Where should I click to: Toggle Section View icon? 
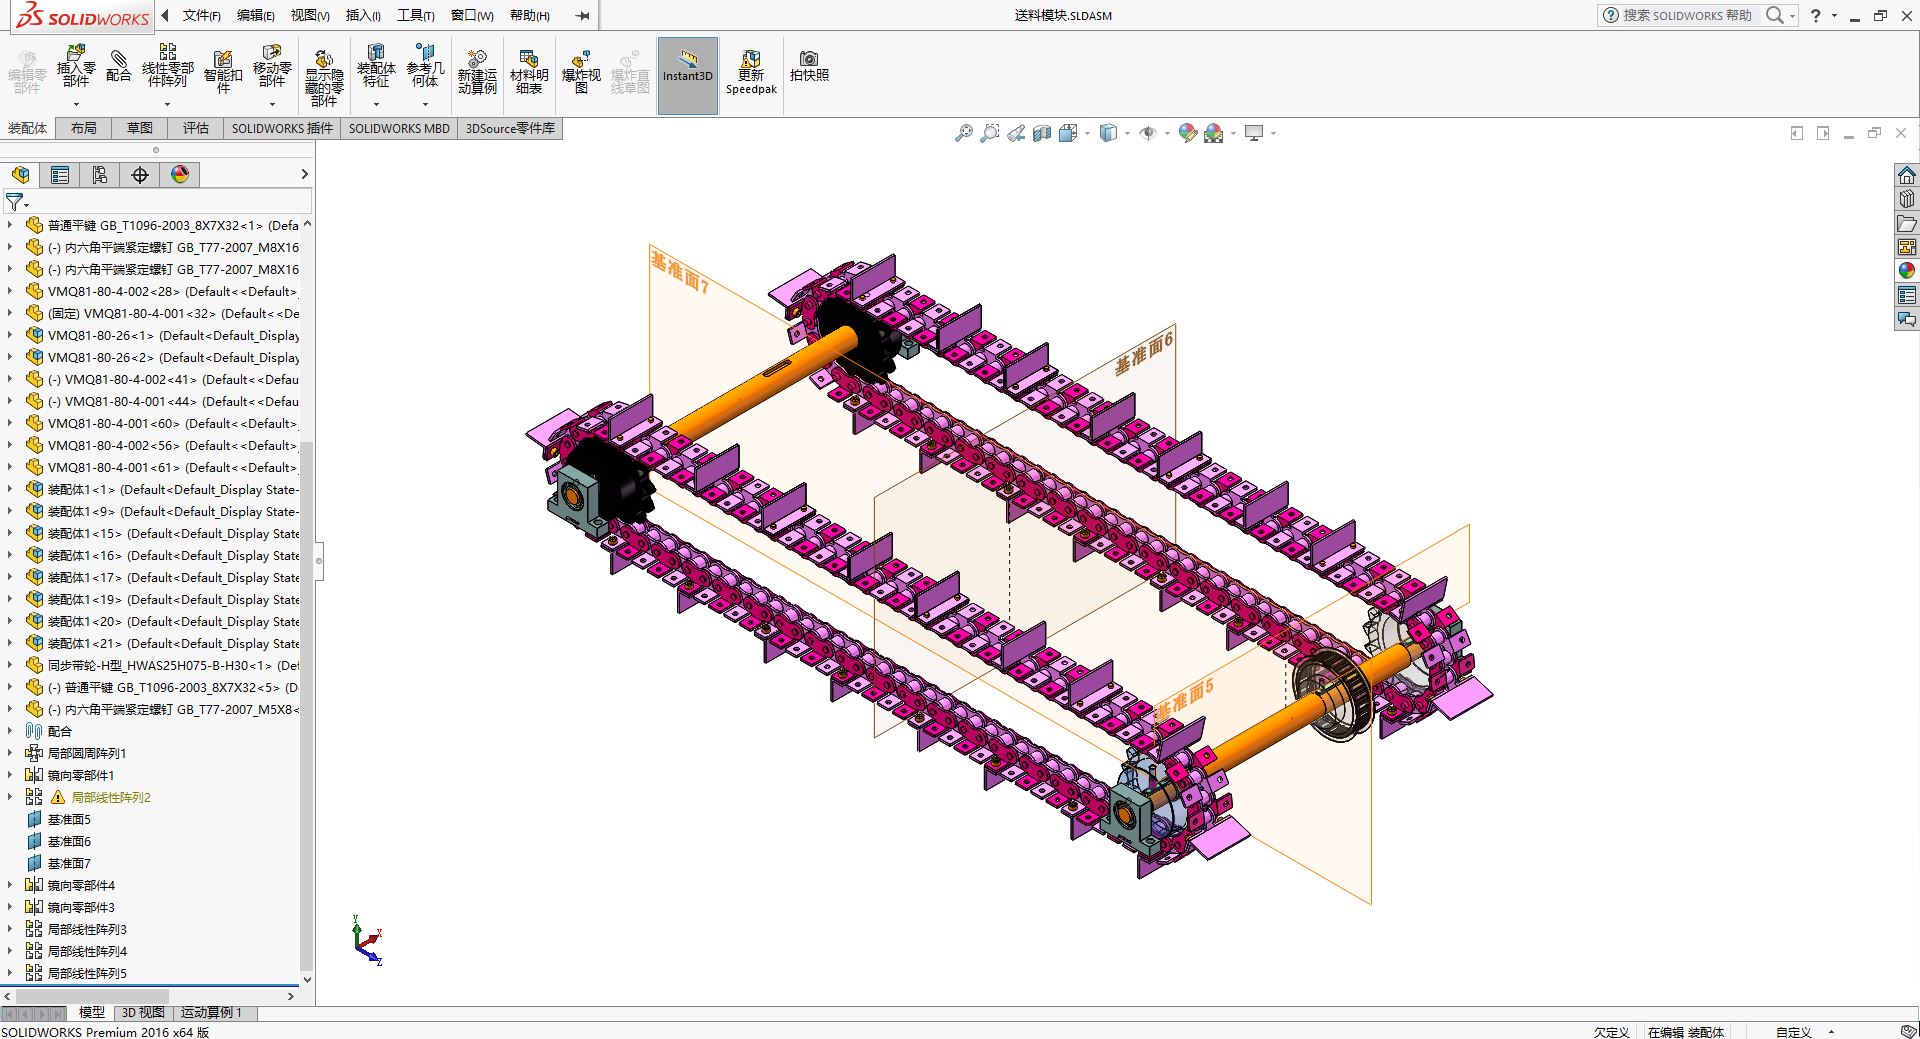tap(1042, 133)
